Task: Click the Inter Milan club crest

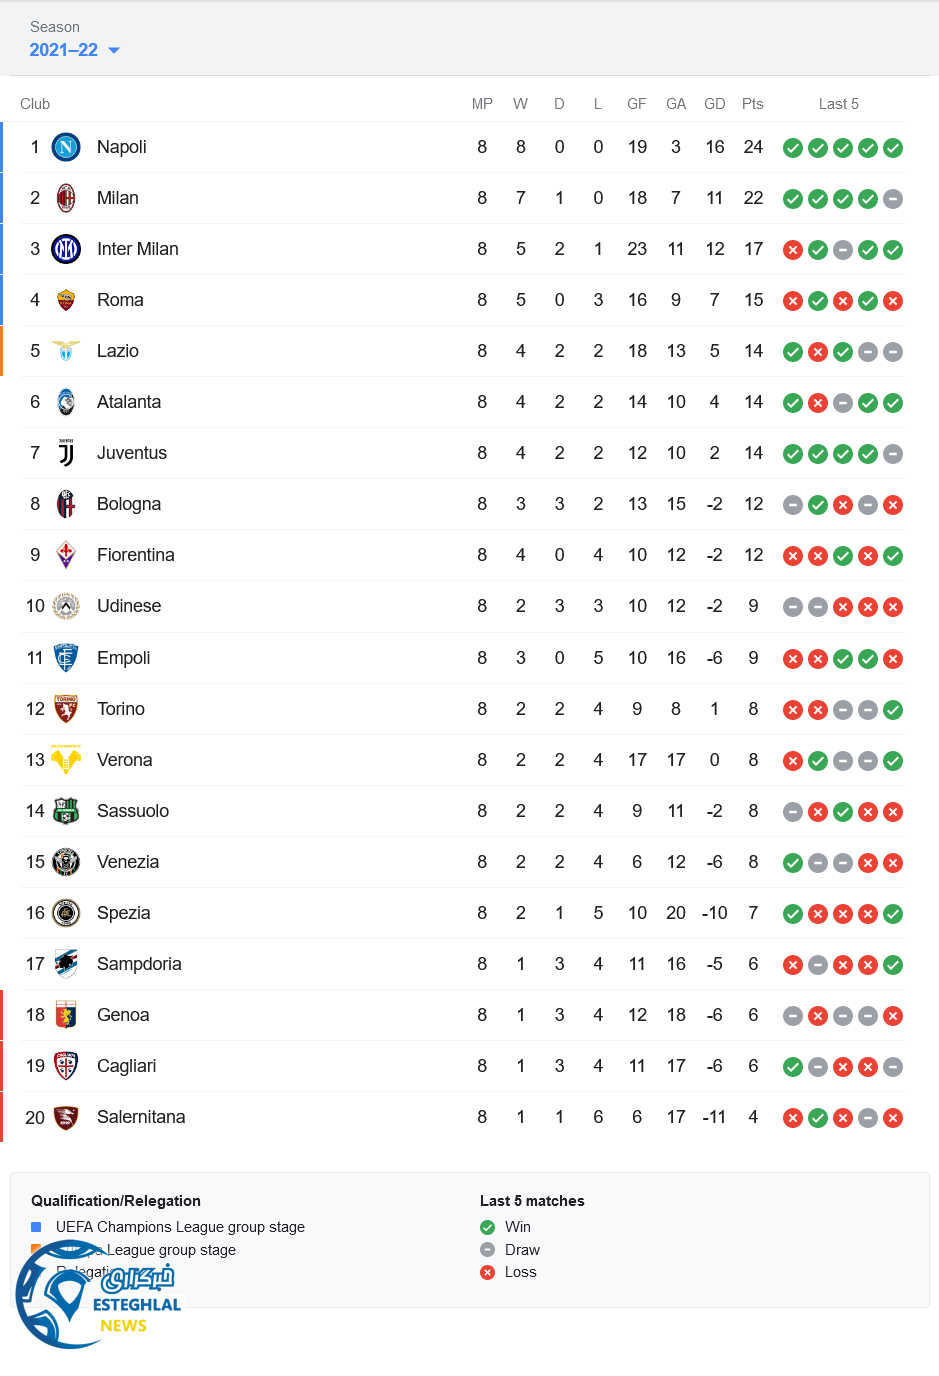Action: tap(66, 249)
